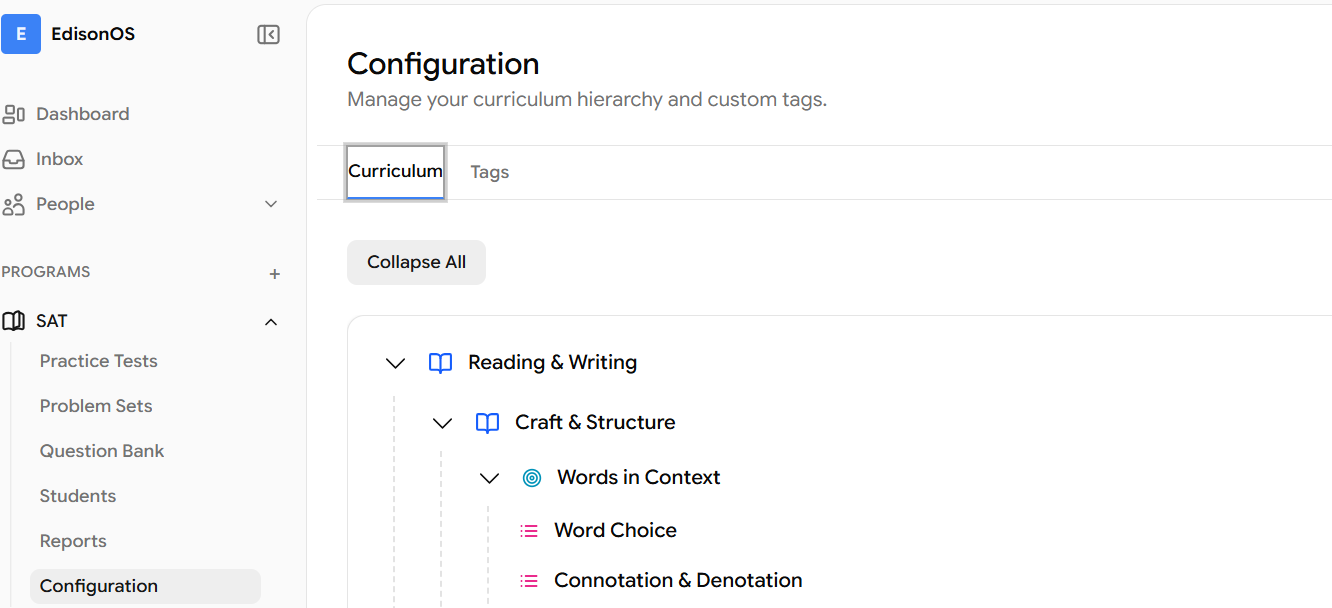Collapse the Craft & Structure node

[442, 423]
